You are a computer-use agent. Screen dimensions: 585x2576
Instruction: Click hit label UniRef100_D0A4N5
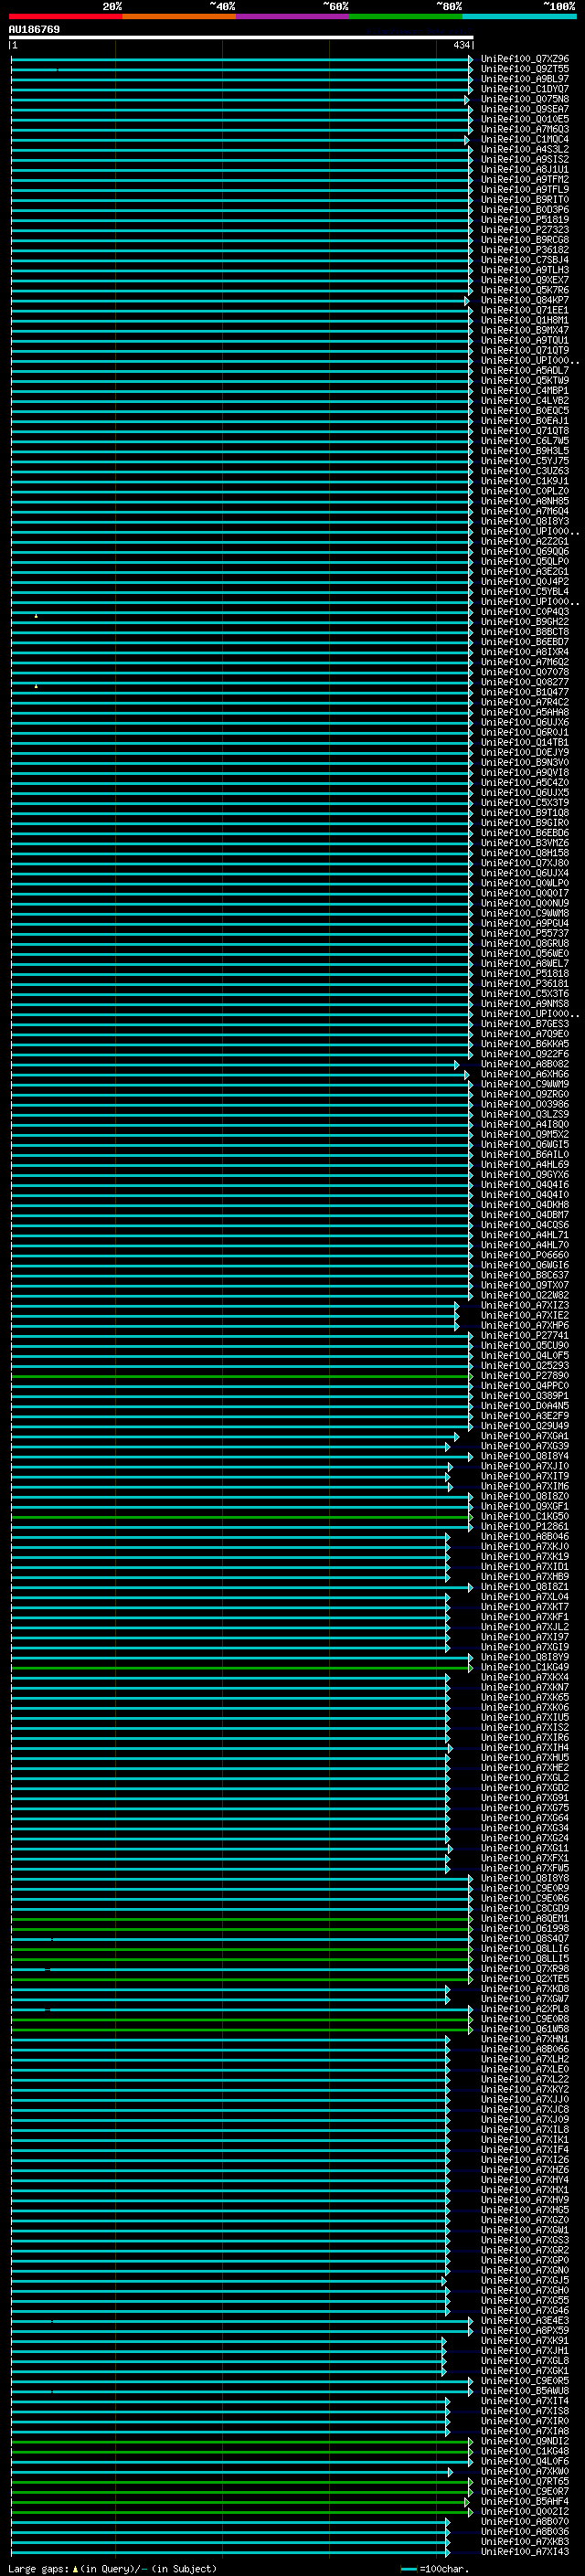click(525, 1405)
